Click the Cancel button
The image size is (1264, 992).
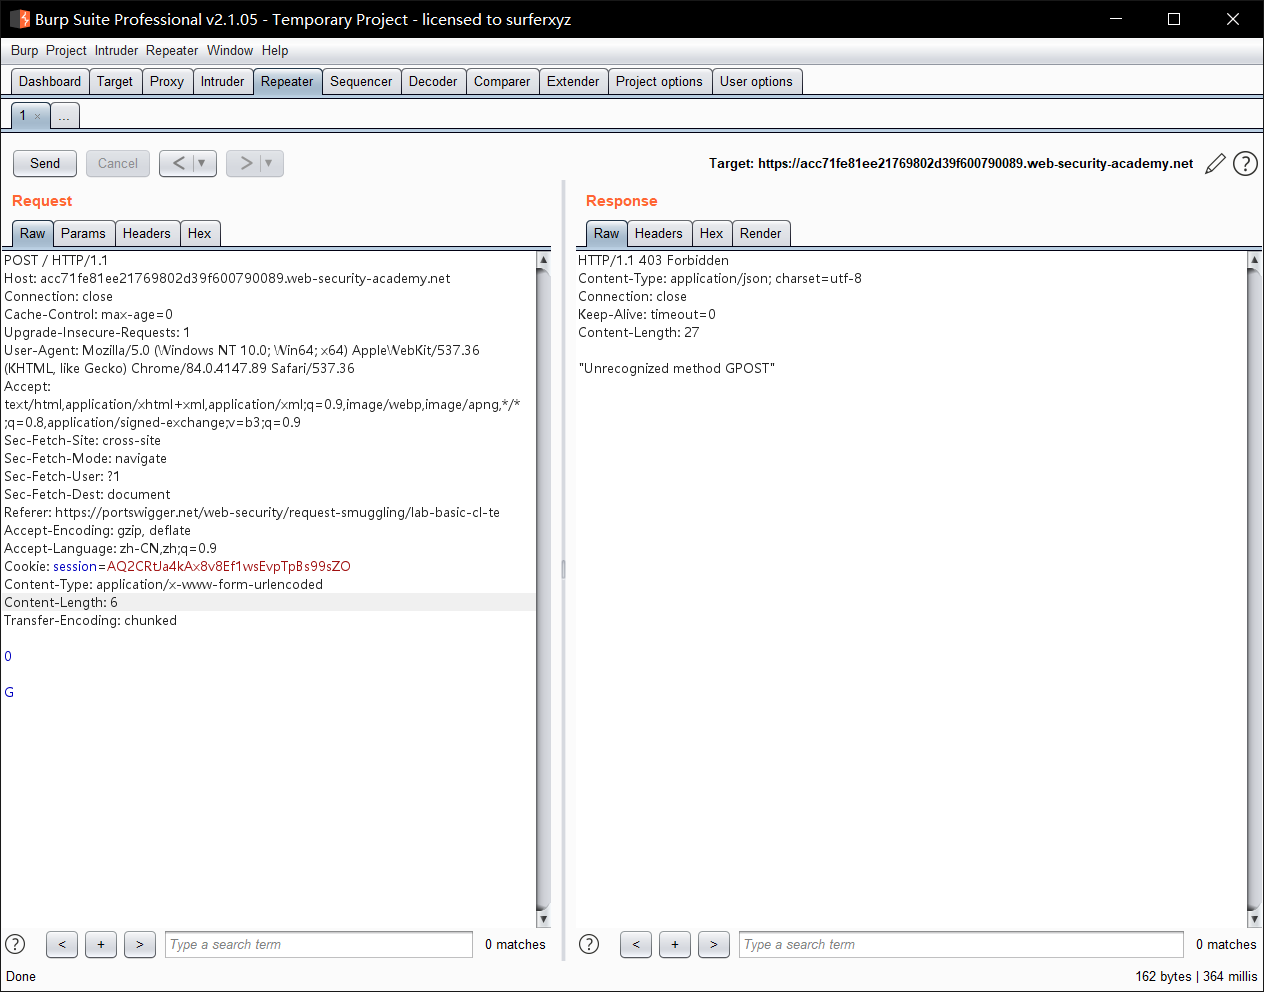118,163
